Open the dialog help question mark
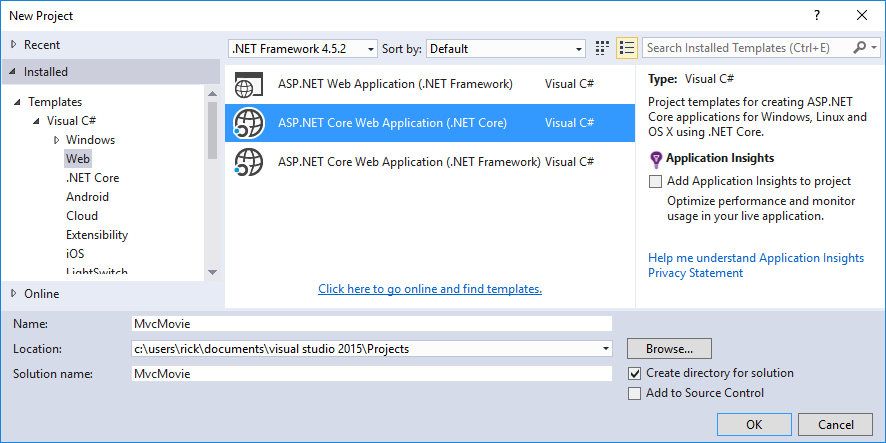886x443 pixels. click(x=817, y=15)
